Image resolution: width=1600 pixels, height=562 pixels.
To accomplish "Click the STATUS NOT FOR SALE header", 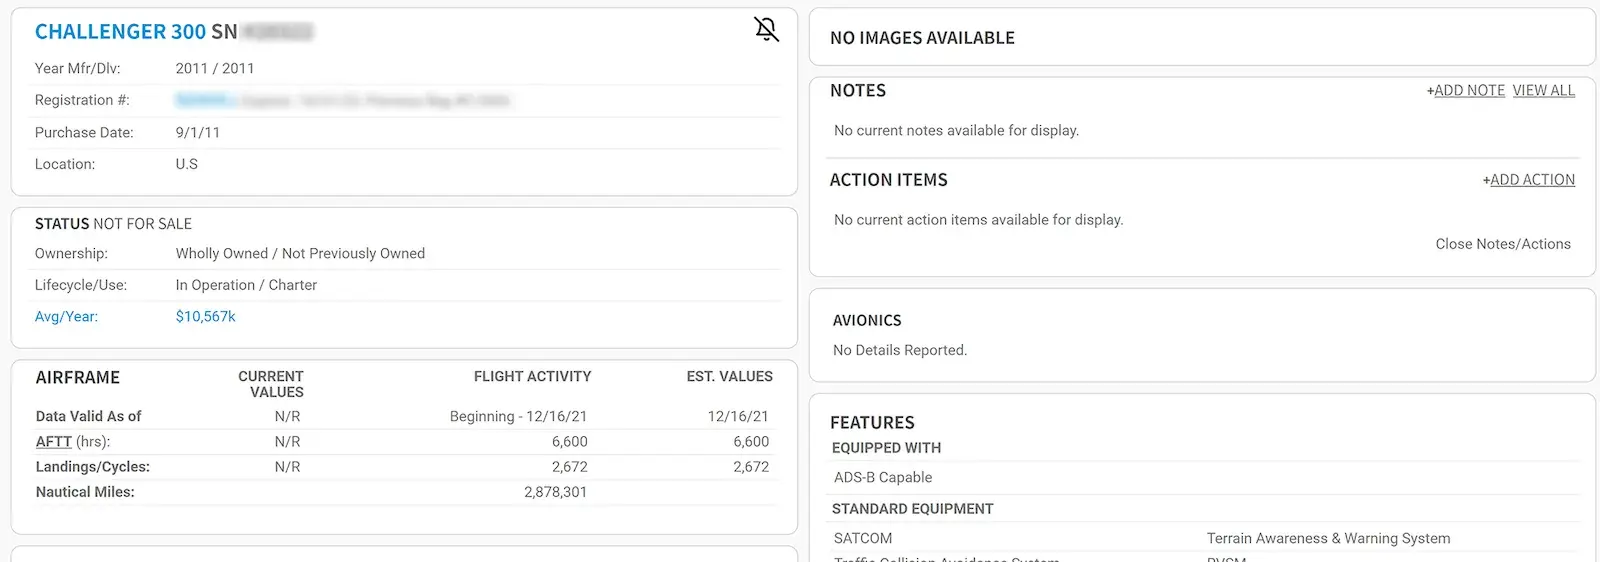I will pos(113,224).
